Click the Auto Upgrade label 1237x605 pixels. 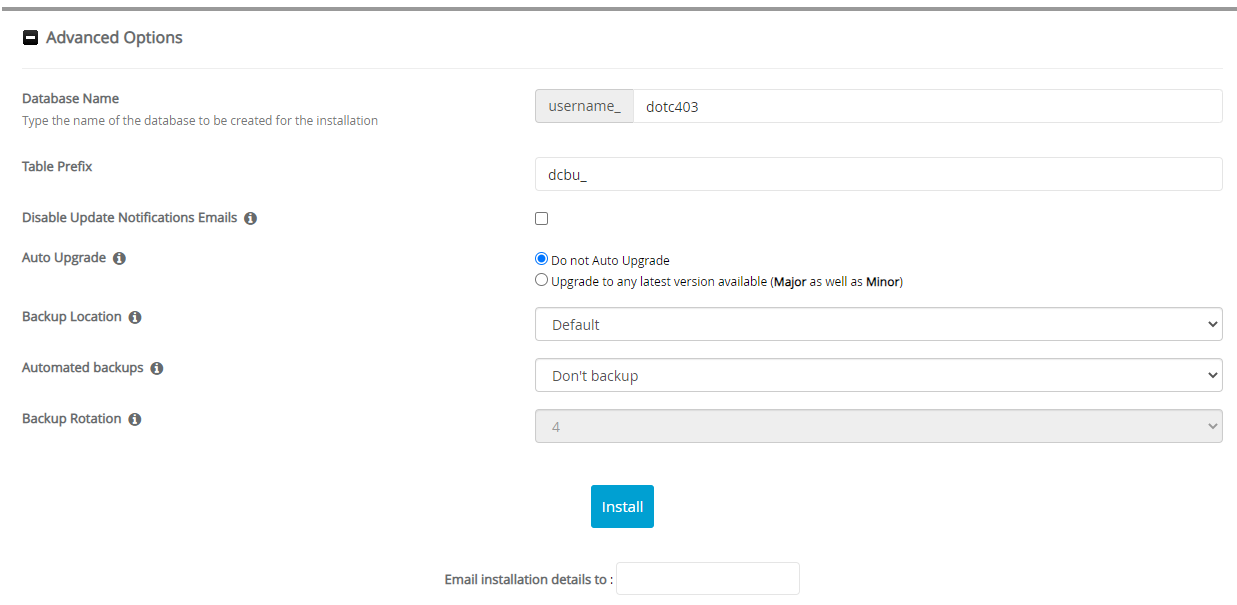tap(65, 257)
